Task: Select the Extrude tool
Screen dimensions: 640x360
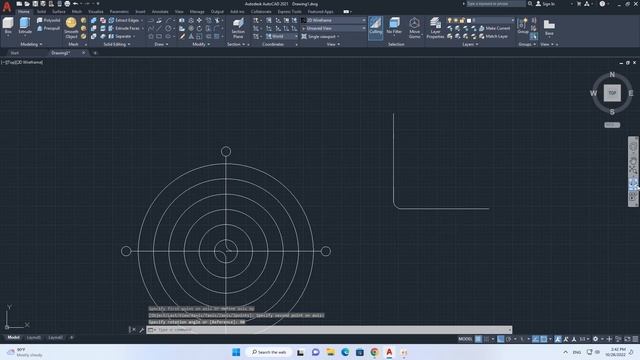Action: (x=25, y=26)
